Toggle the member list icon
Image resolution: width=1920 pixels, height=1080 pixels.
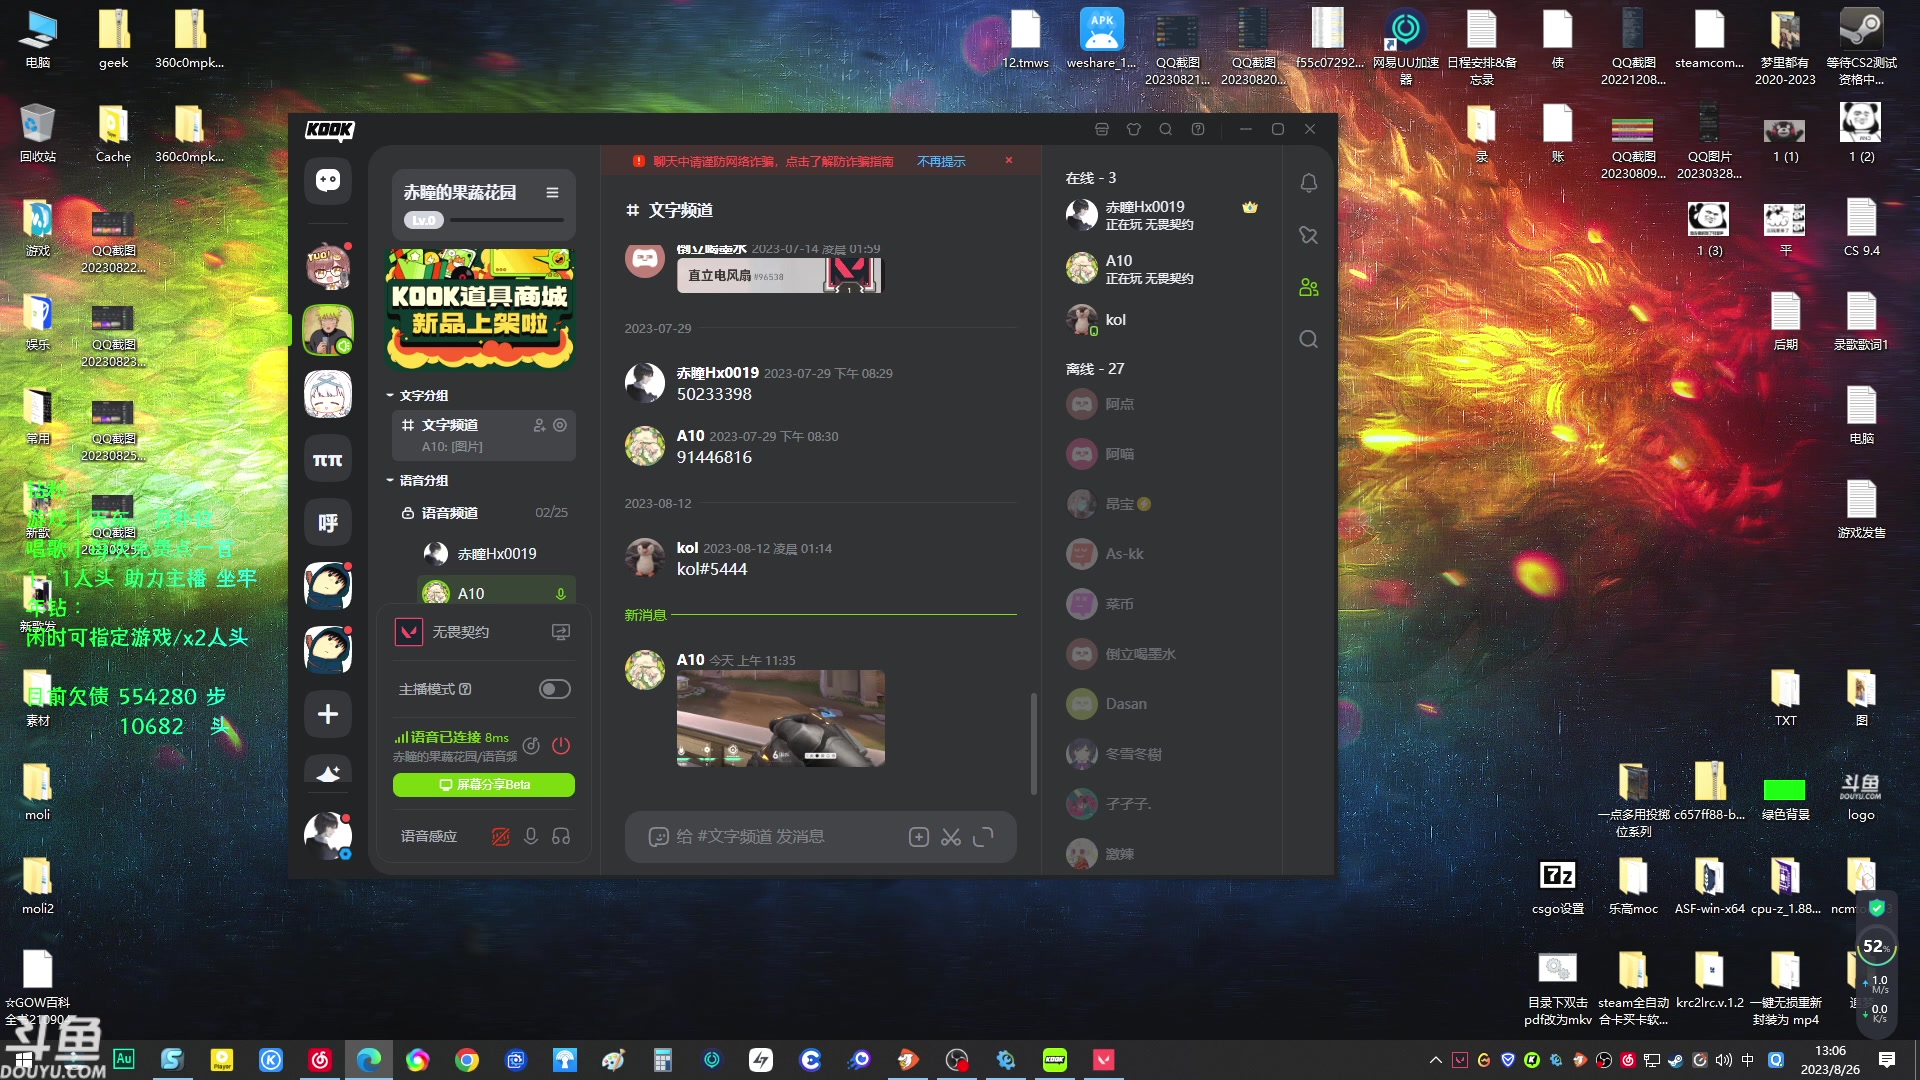[x=1308, y=287]
